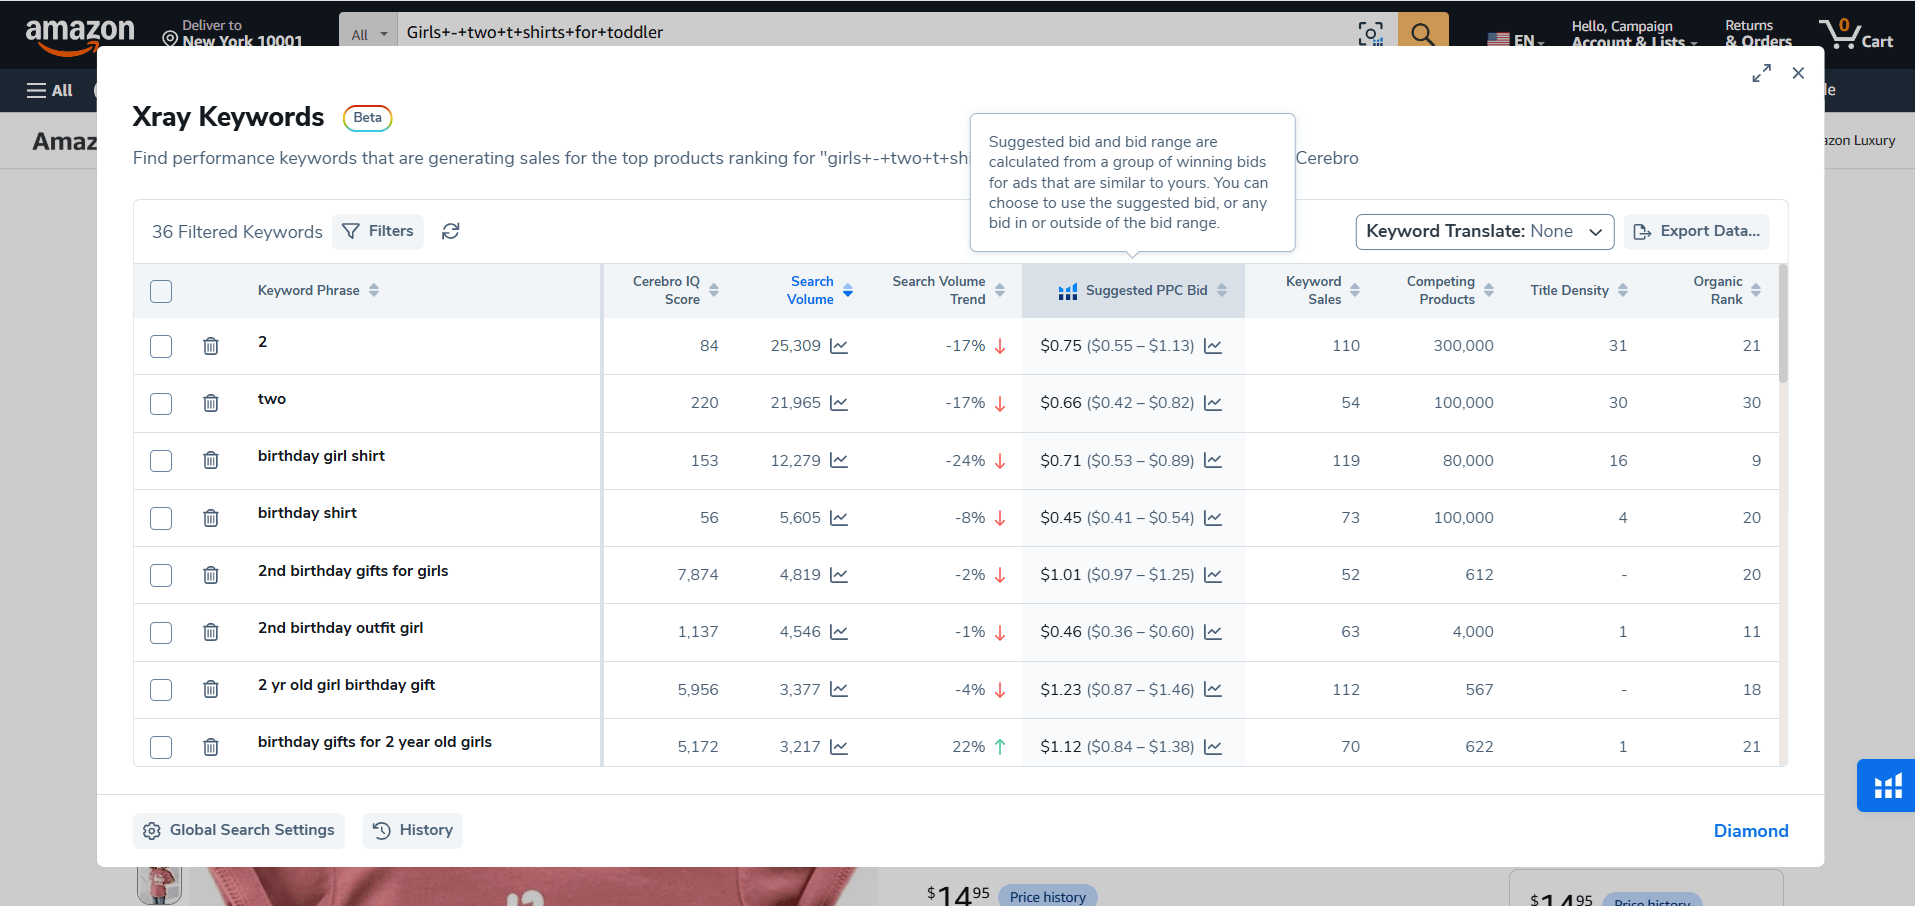The image size is (1915, 906).
Task: Check the box for keyword '2'
Action: click(161, 346)
